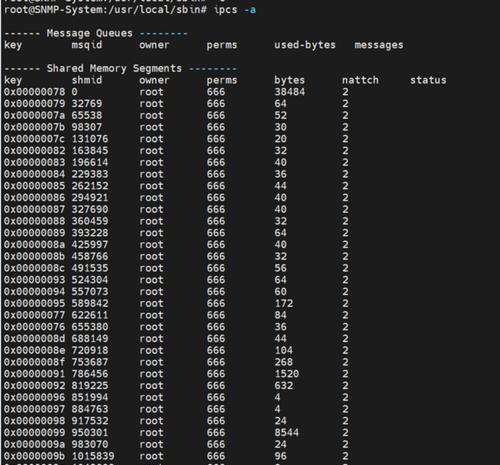Click the nattch column header

click(360, 80)
